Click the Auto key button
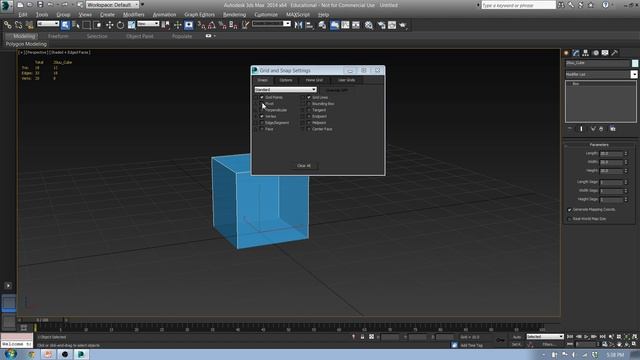The image size is (640, 360). click(x=517, y=337)
